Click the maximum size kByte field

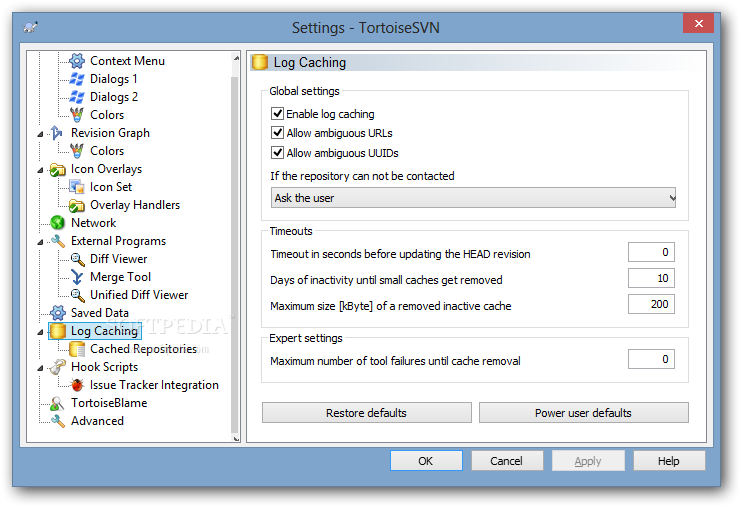click(651, 304)
